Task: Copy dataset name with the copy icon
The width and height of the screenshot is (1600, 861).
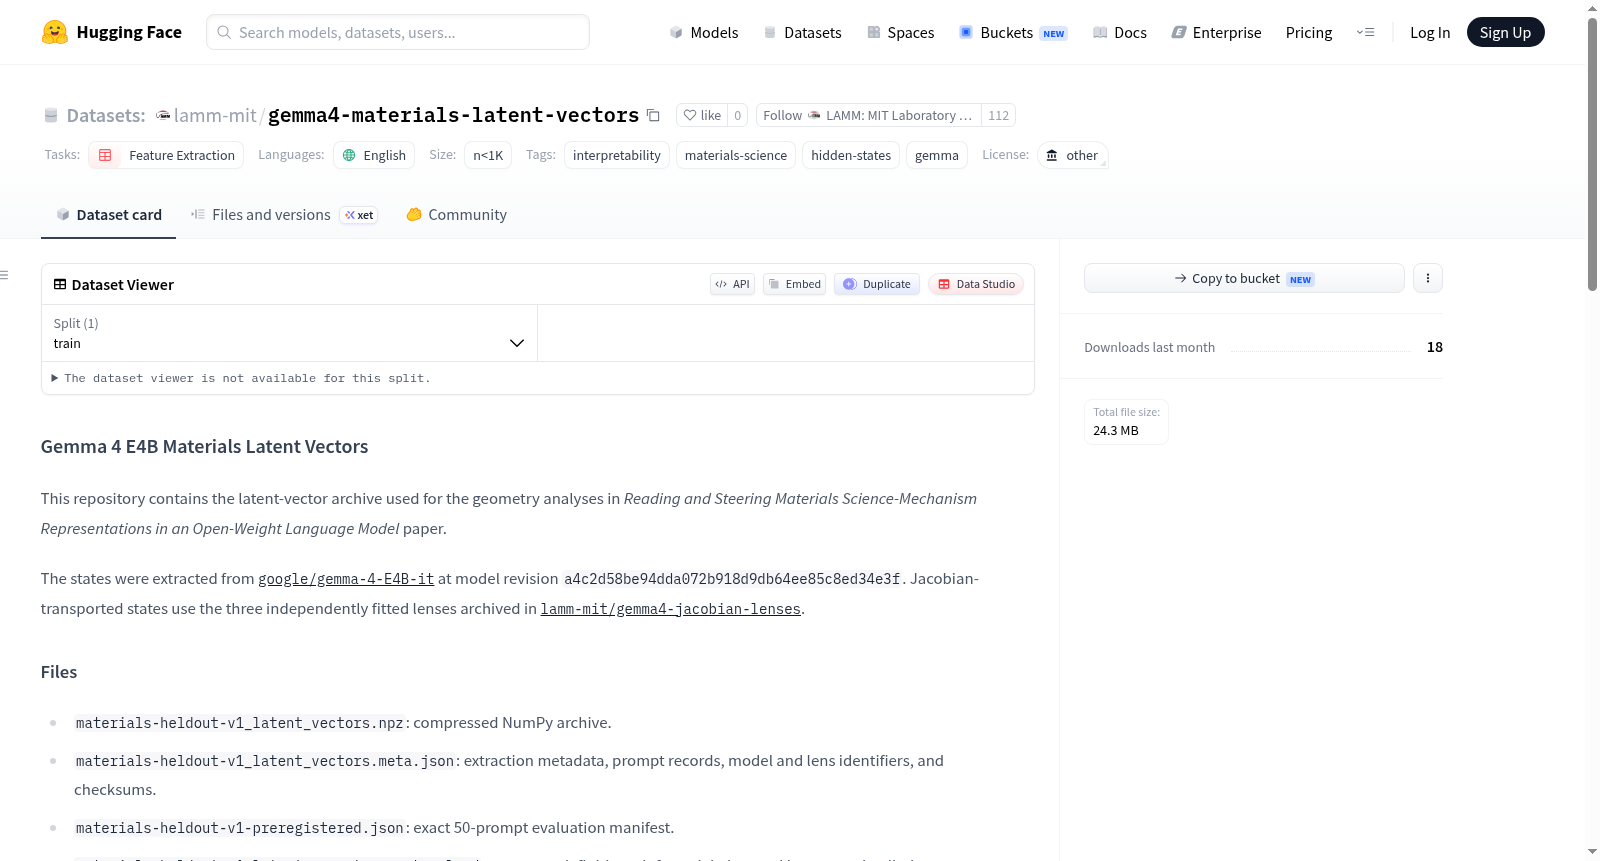Action: pos(653,115)
